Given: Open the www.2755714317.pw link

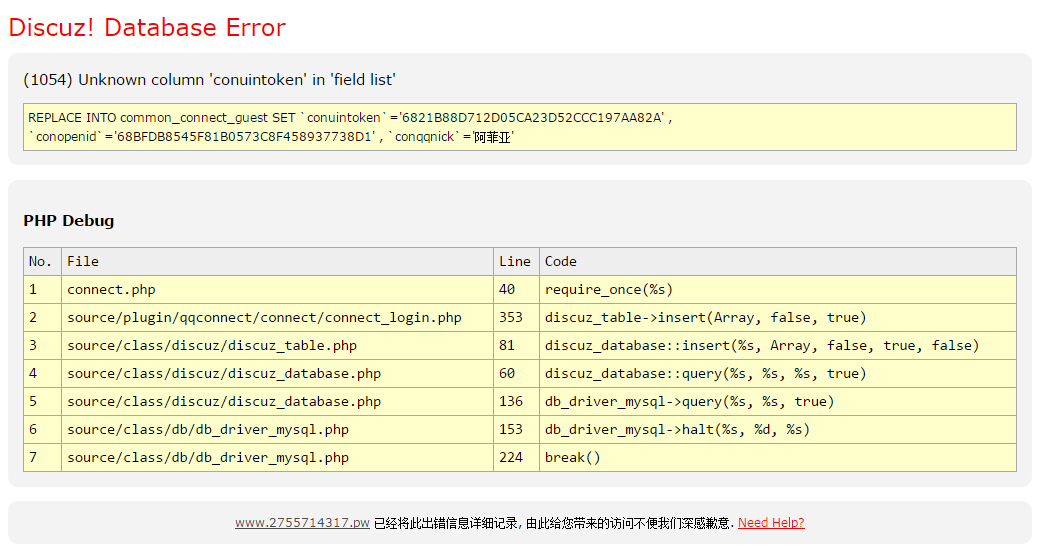Looking at the screenshot, I should 302,522.
